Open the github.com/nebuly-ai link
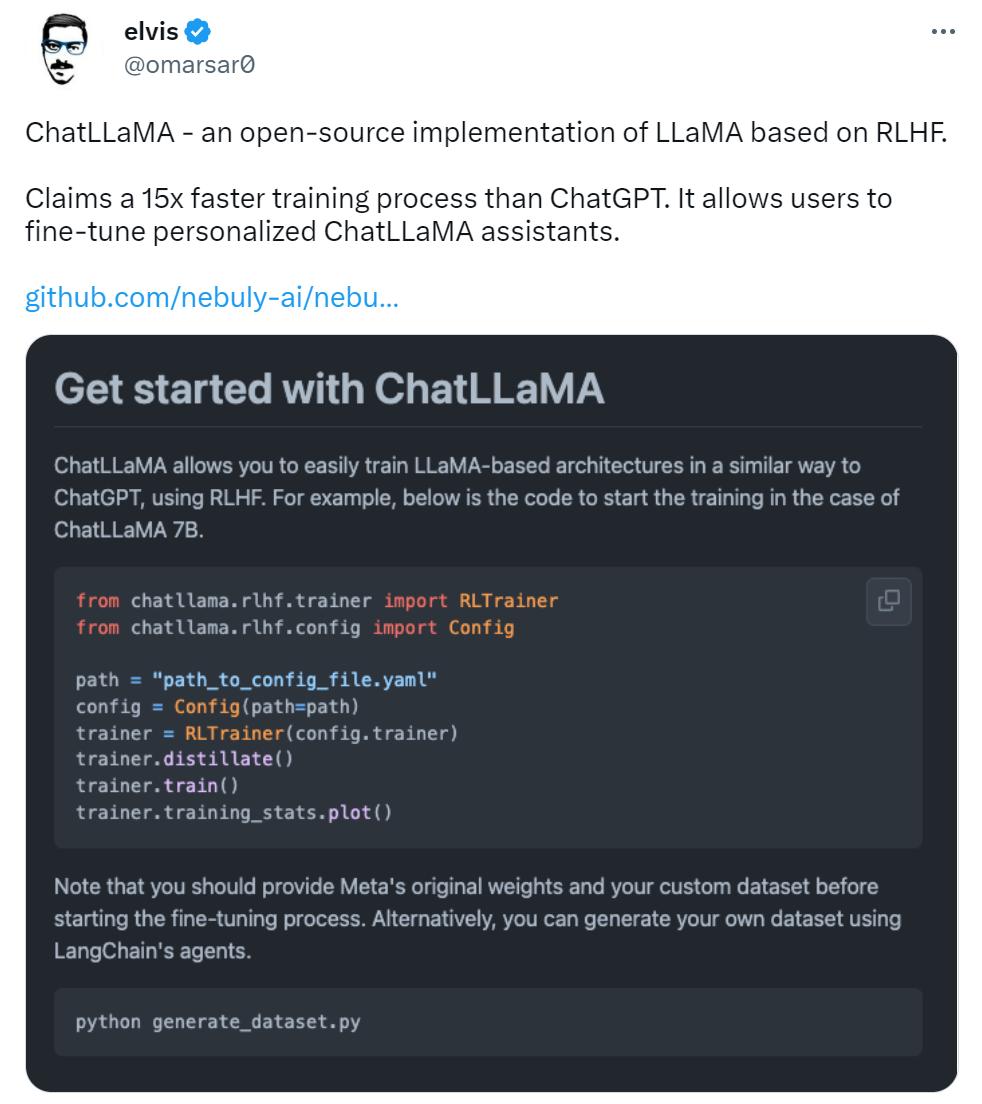This screenshot has width=982, height=1104. (x=212, y=298)
